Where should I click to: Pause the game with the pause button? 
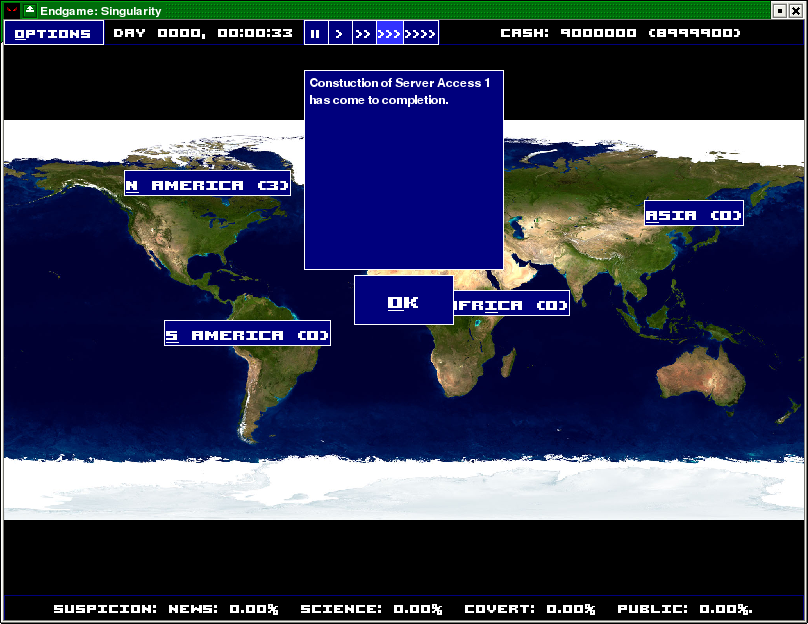[315, 33]
